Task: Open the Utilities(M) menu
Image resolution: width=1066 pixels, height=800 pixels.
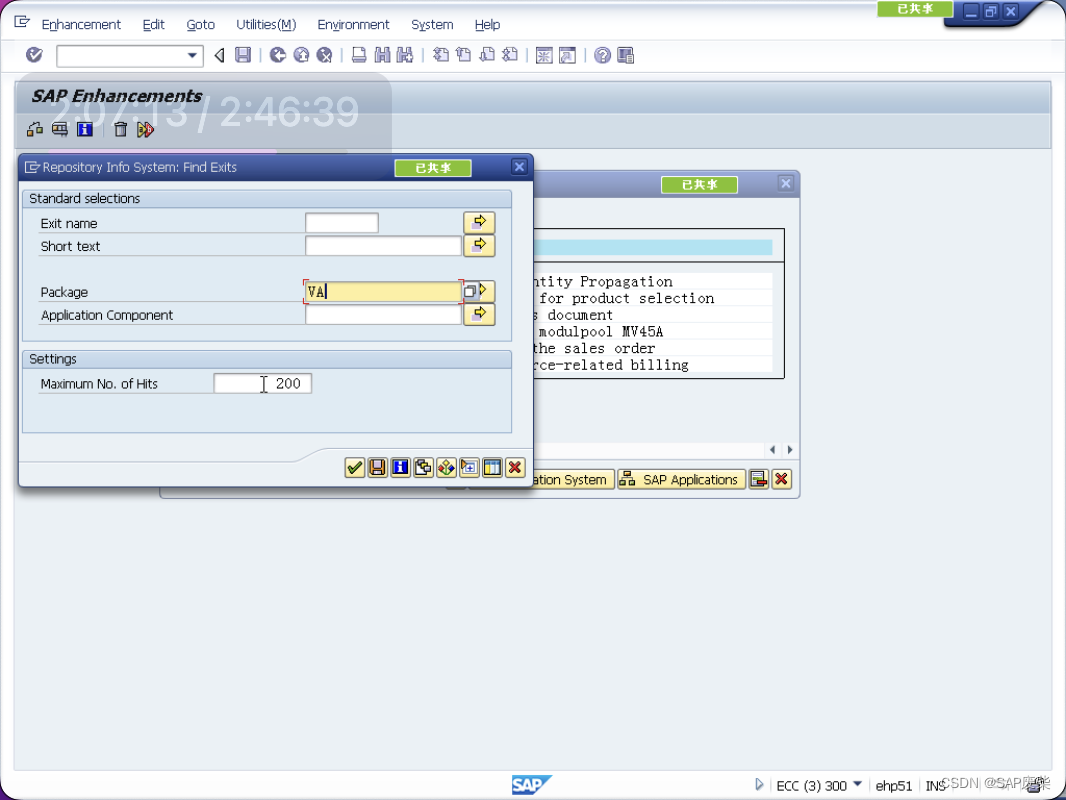Action: pyautogui.click(x=266, y=24)
